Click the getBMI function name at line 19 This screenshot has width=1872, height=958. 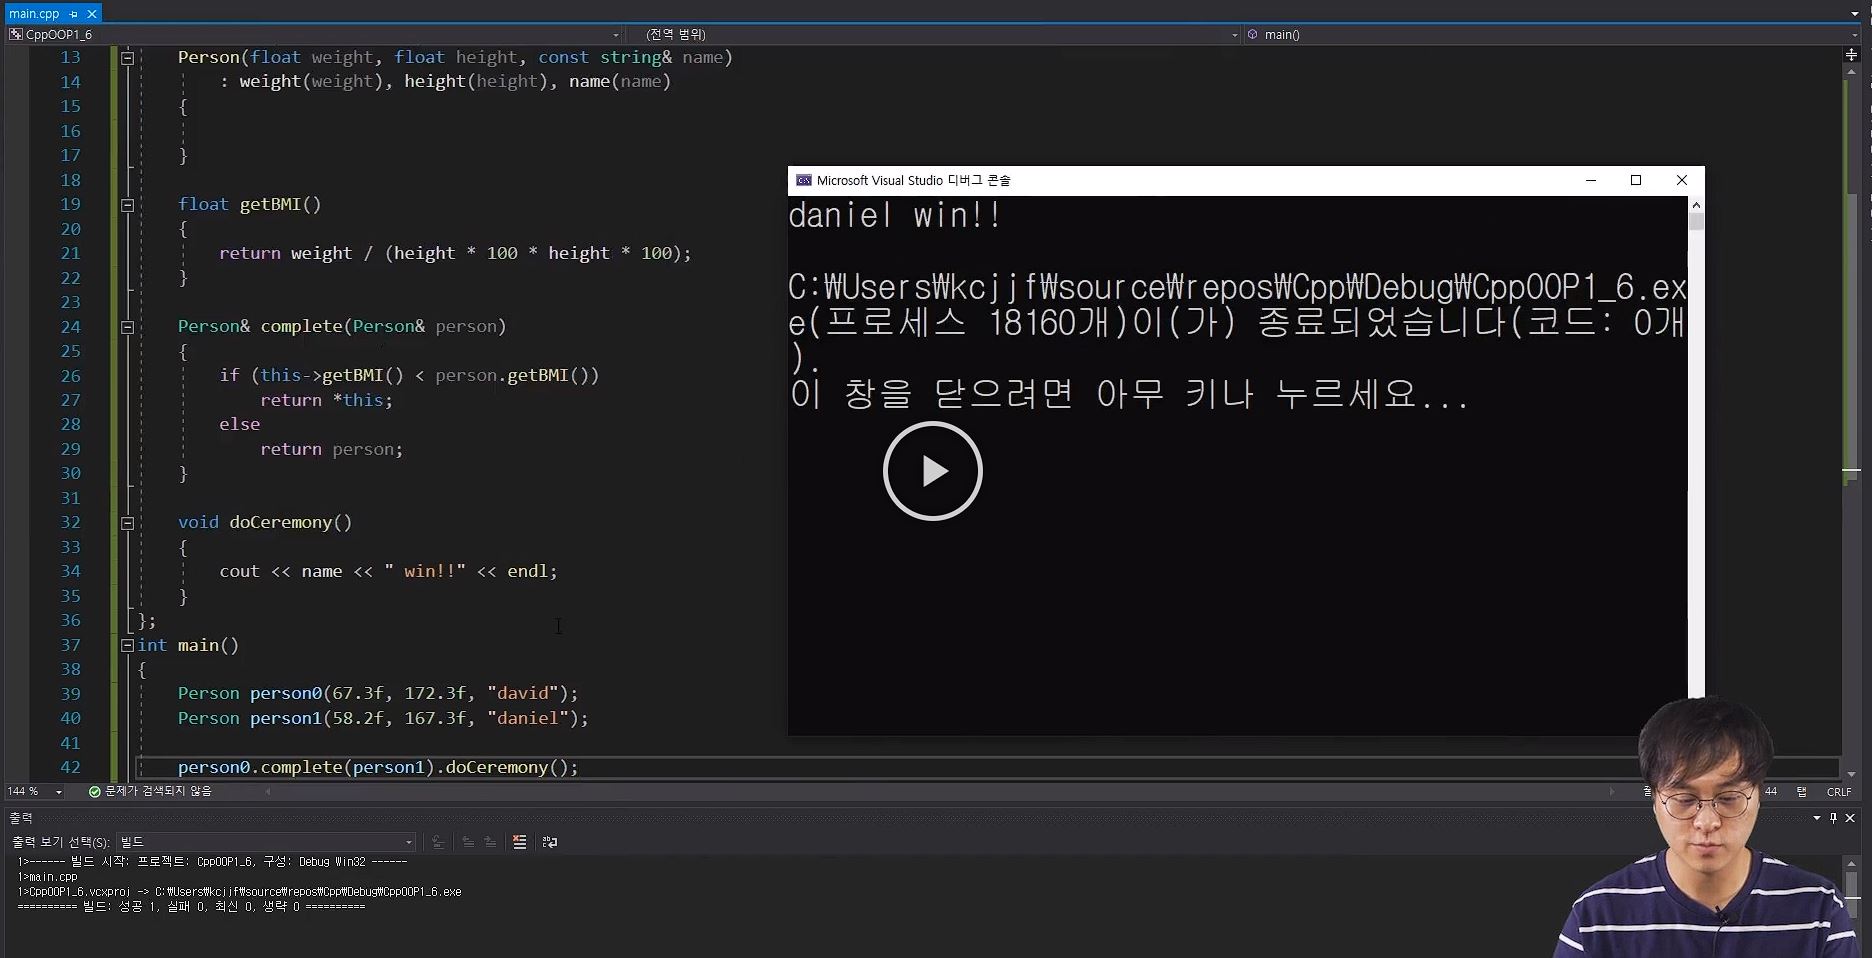270,205
